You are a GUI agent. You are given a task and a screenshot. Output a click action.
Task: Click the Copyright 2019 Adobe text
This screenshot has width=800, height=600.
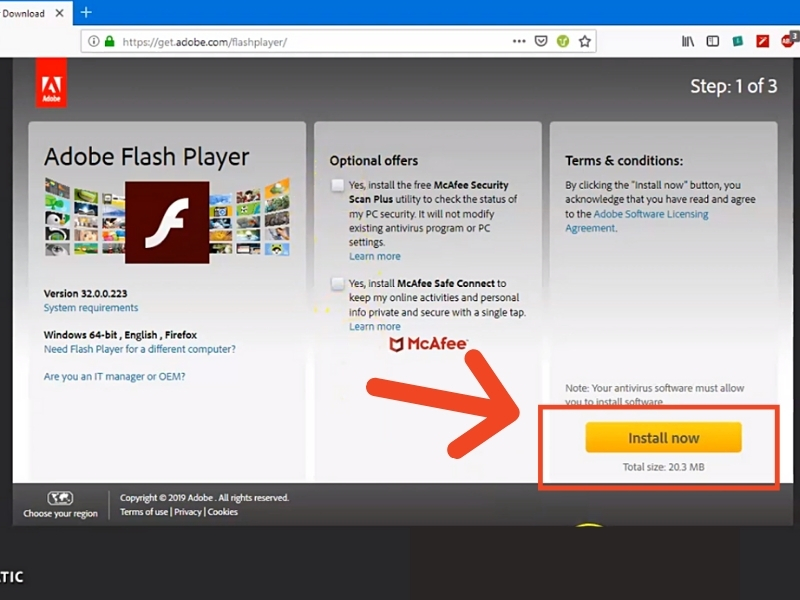click(x=204, y=497)
